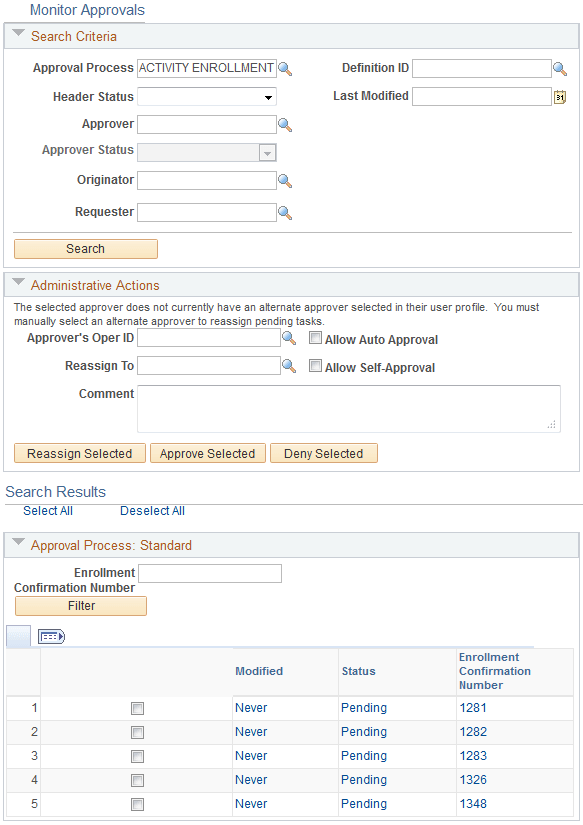Enable the Allow Auto Approval checkbox
This screenshot has width=583, height=825.
[315, 338]
